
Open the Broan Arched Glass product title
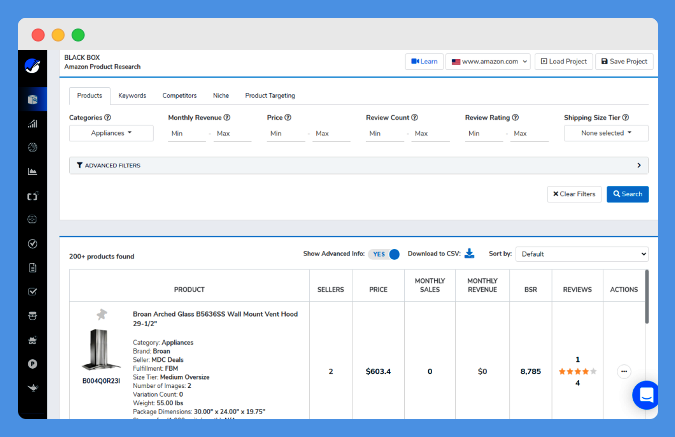coord(215,319)
